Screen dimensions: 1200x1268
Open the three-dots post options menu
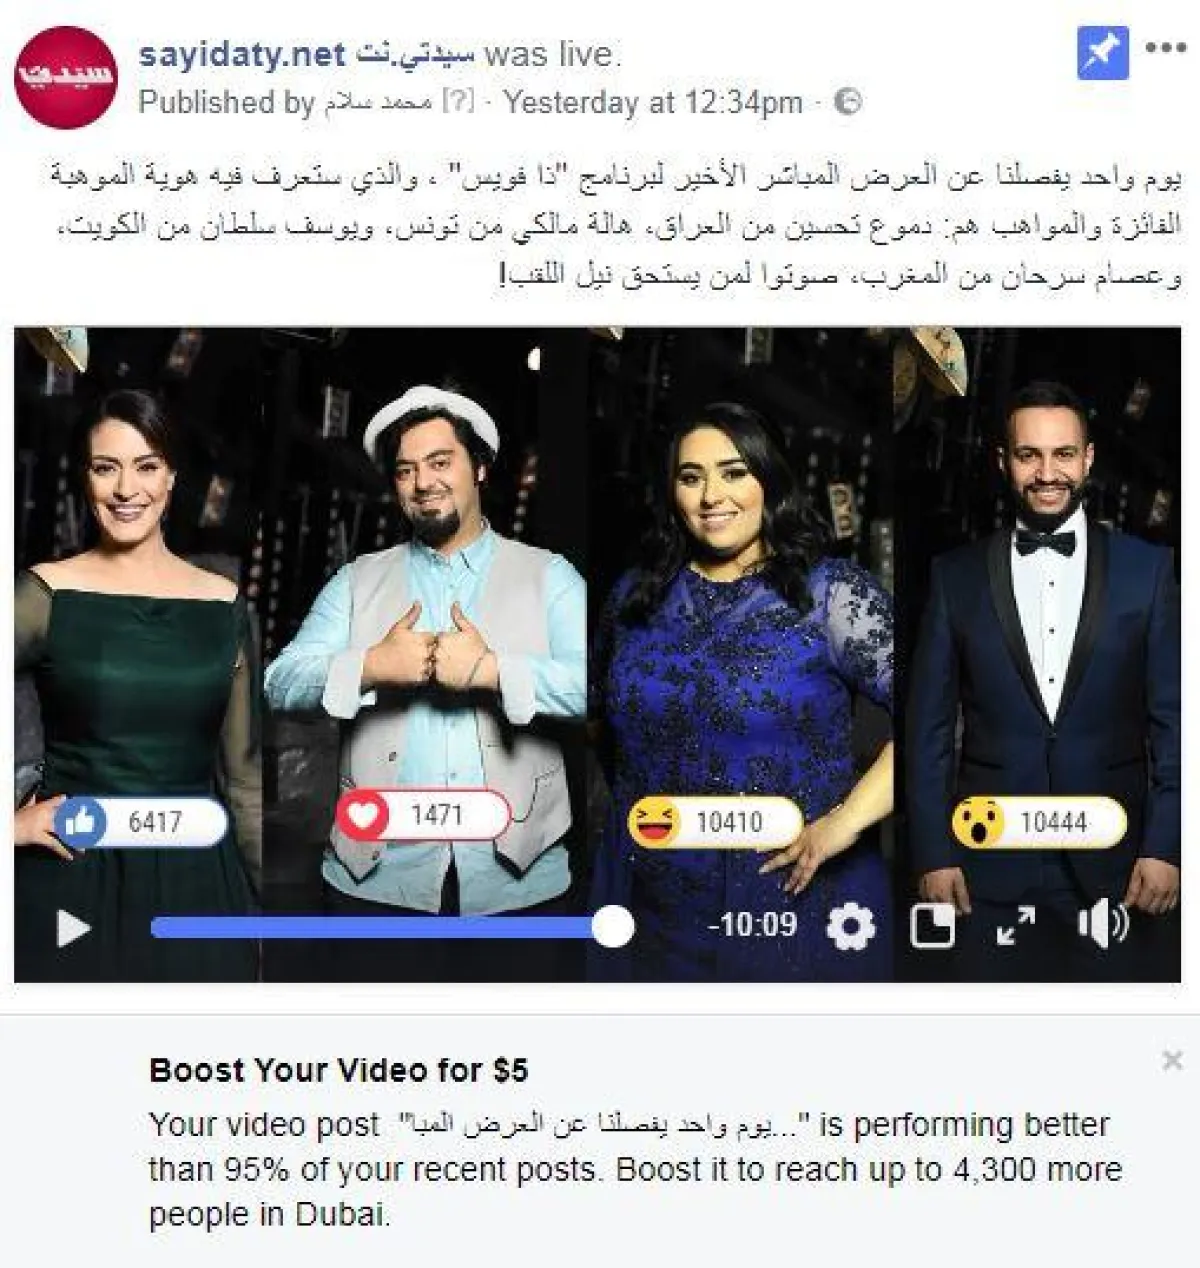[1166, 49]
